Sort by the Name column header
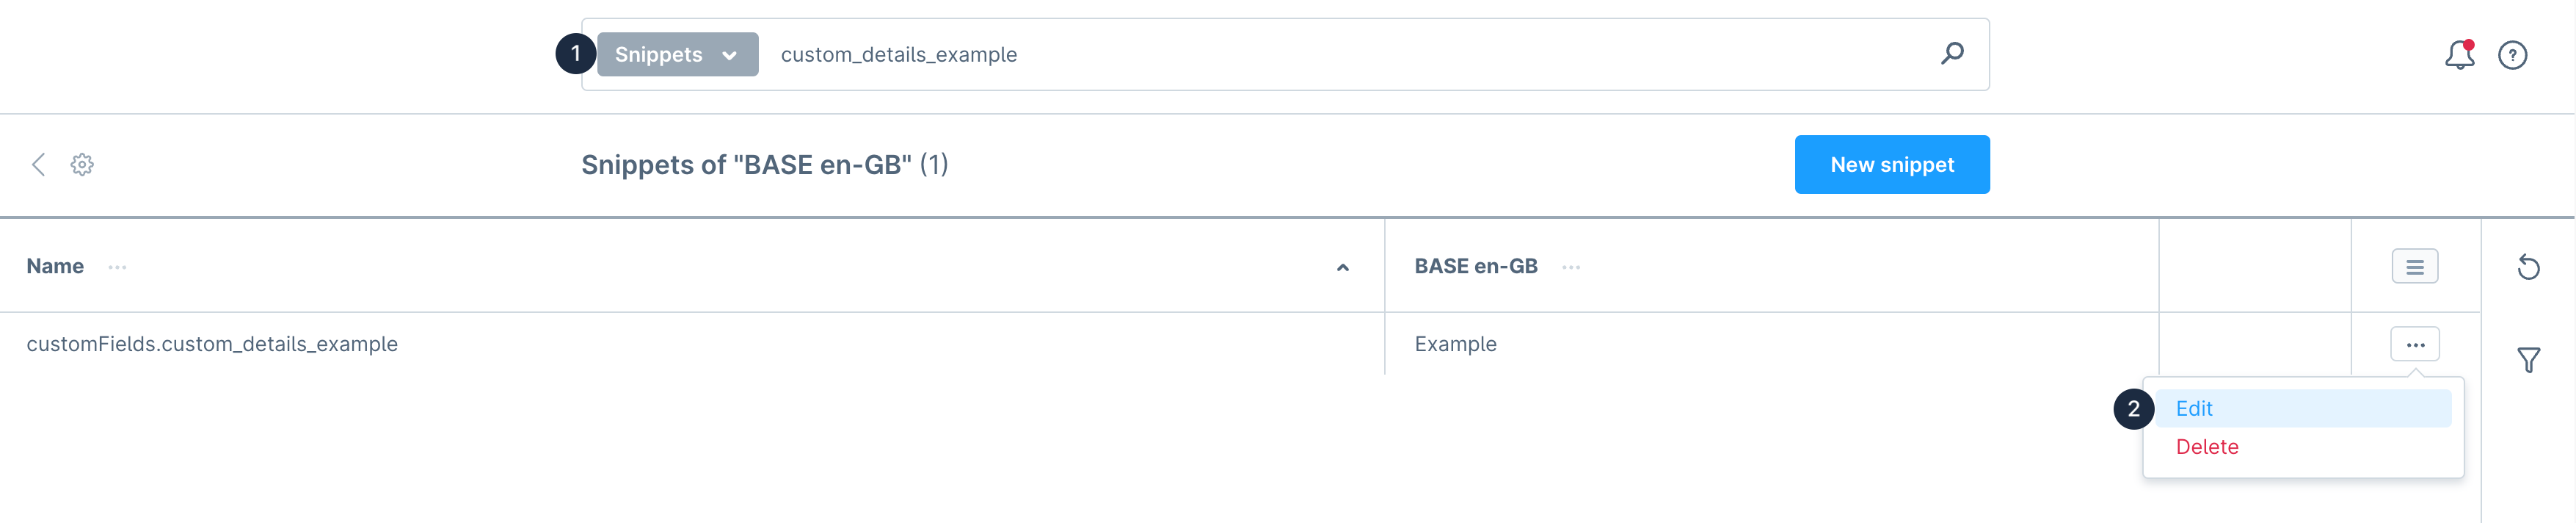 click(55, 267)
